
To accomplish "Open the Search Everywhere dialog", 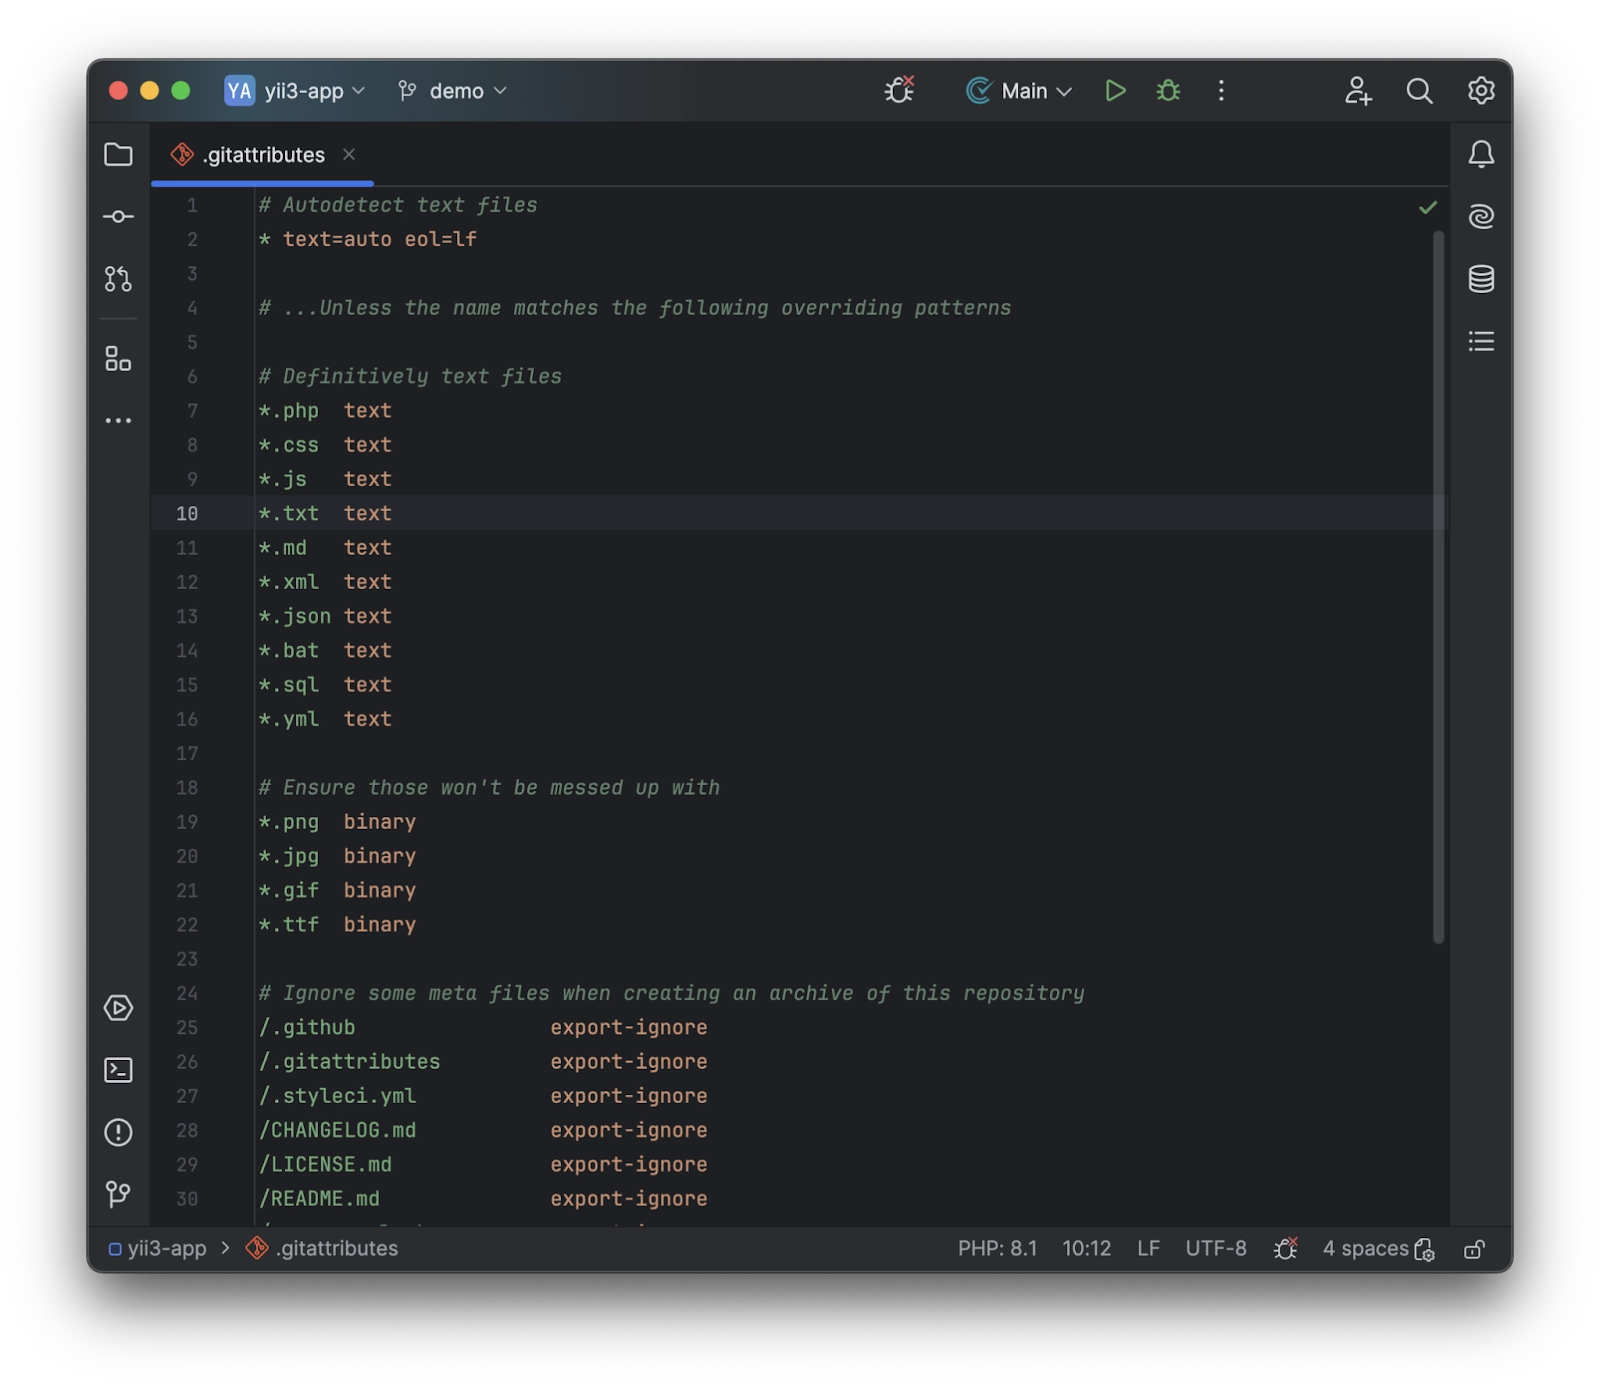I will point(1420,91).
